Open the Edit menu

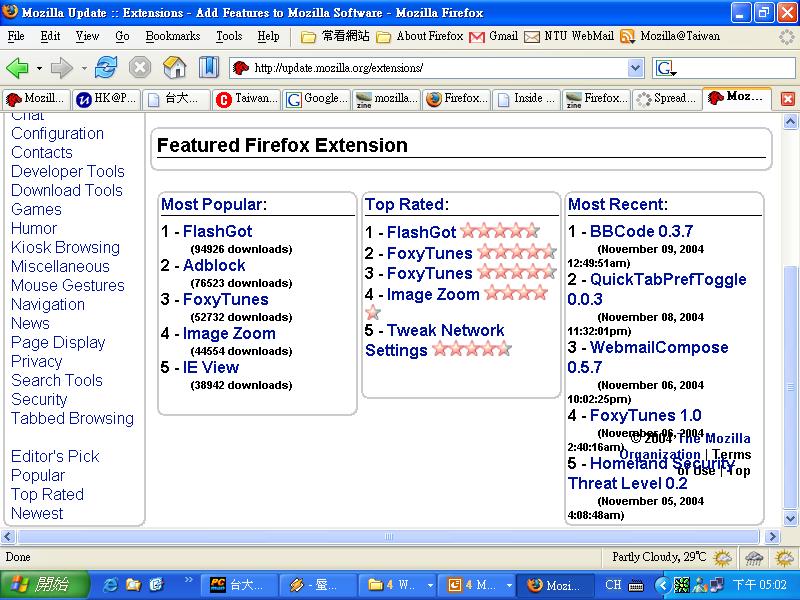(50, 36)
